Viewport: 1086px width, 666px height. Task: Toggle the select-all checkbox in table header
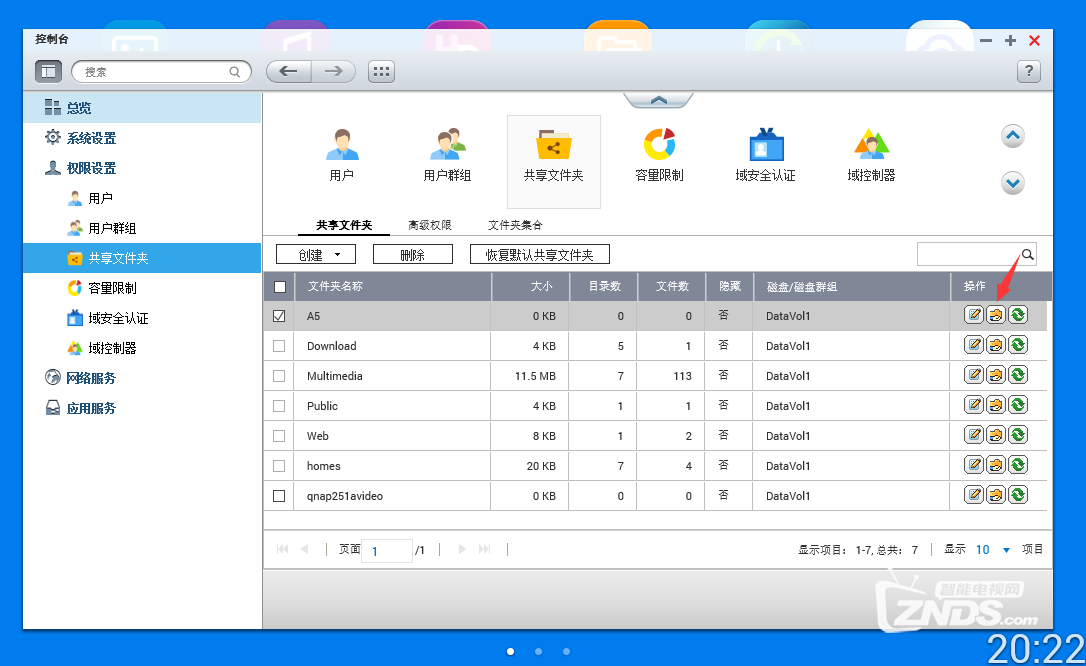[x=280, y=287]
